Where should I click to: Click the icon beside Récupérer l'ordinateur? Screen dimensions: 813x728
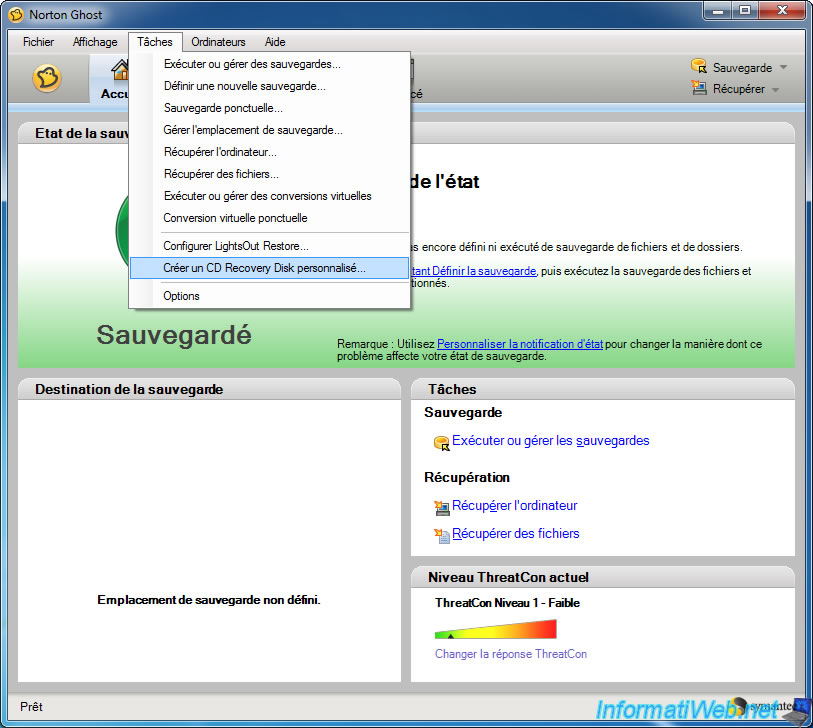442,508
